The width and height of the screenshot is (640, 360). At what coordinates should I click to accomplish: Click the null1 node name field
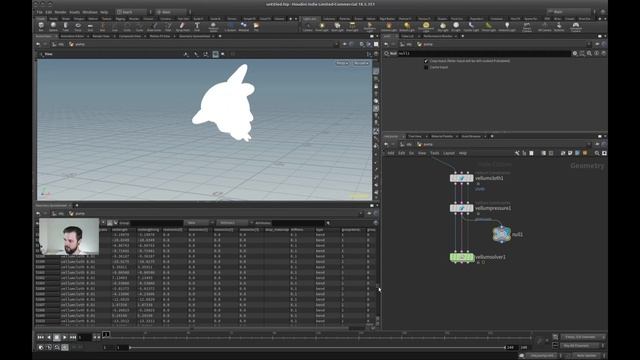pyautogui.click(x=484, y=53)
